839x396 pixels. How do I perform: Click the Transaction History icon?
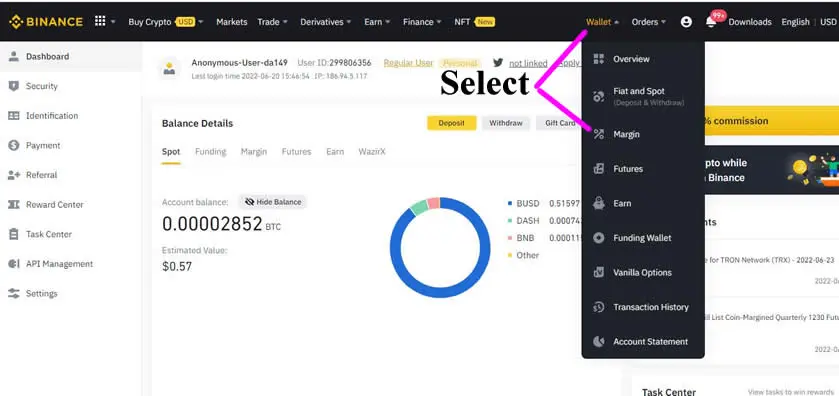pos(599,307)
